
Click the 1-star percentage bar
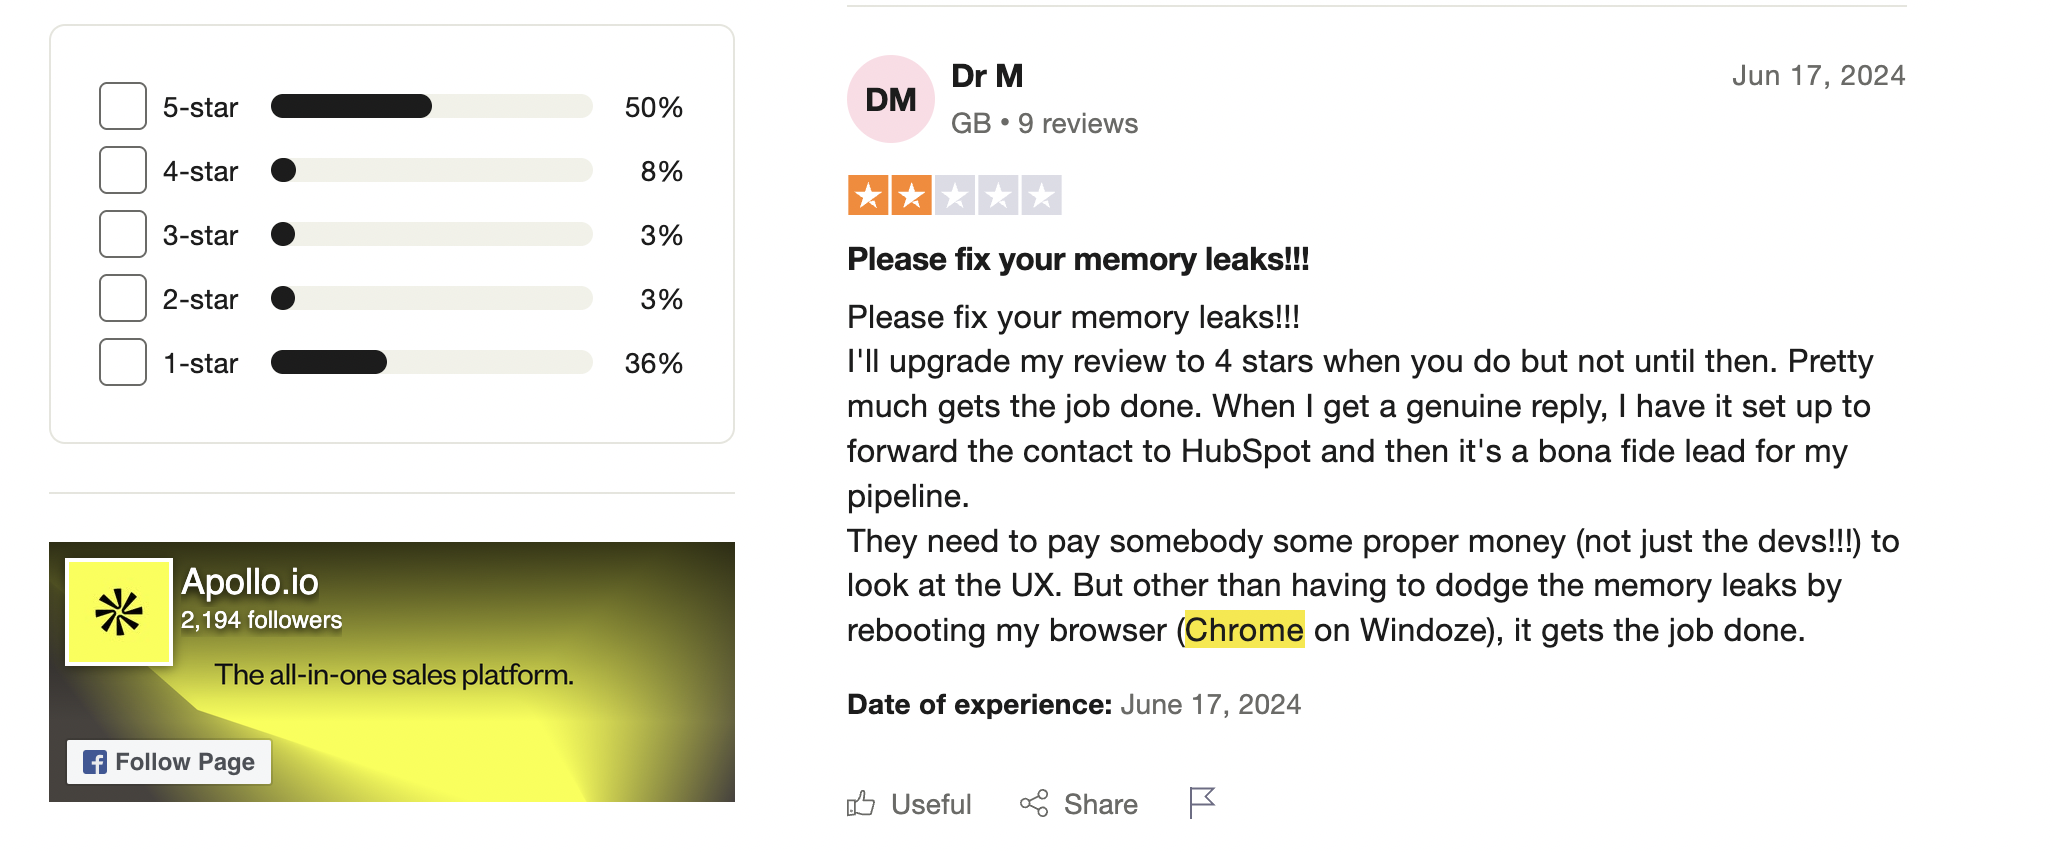tap(432, 362)
